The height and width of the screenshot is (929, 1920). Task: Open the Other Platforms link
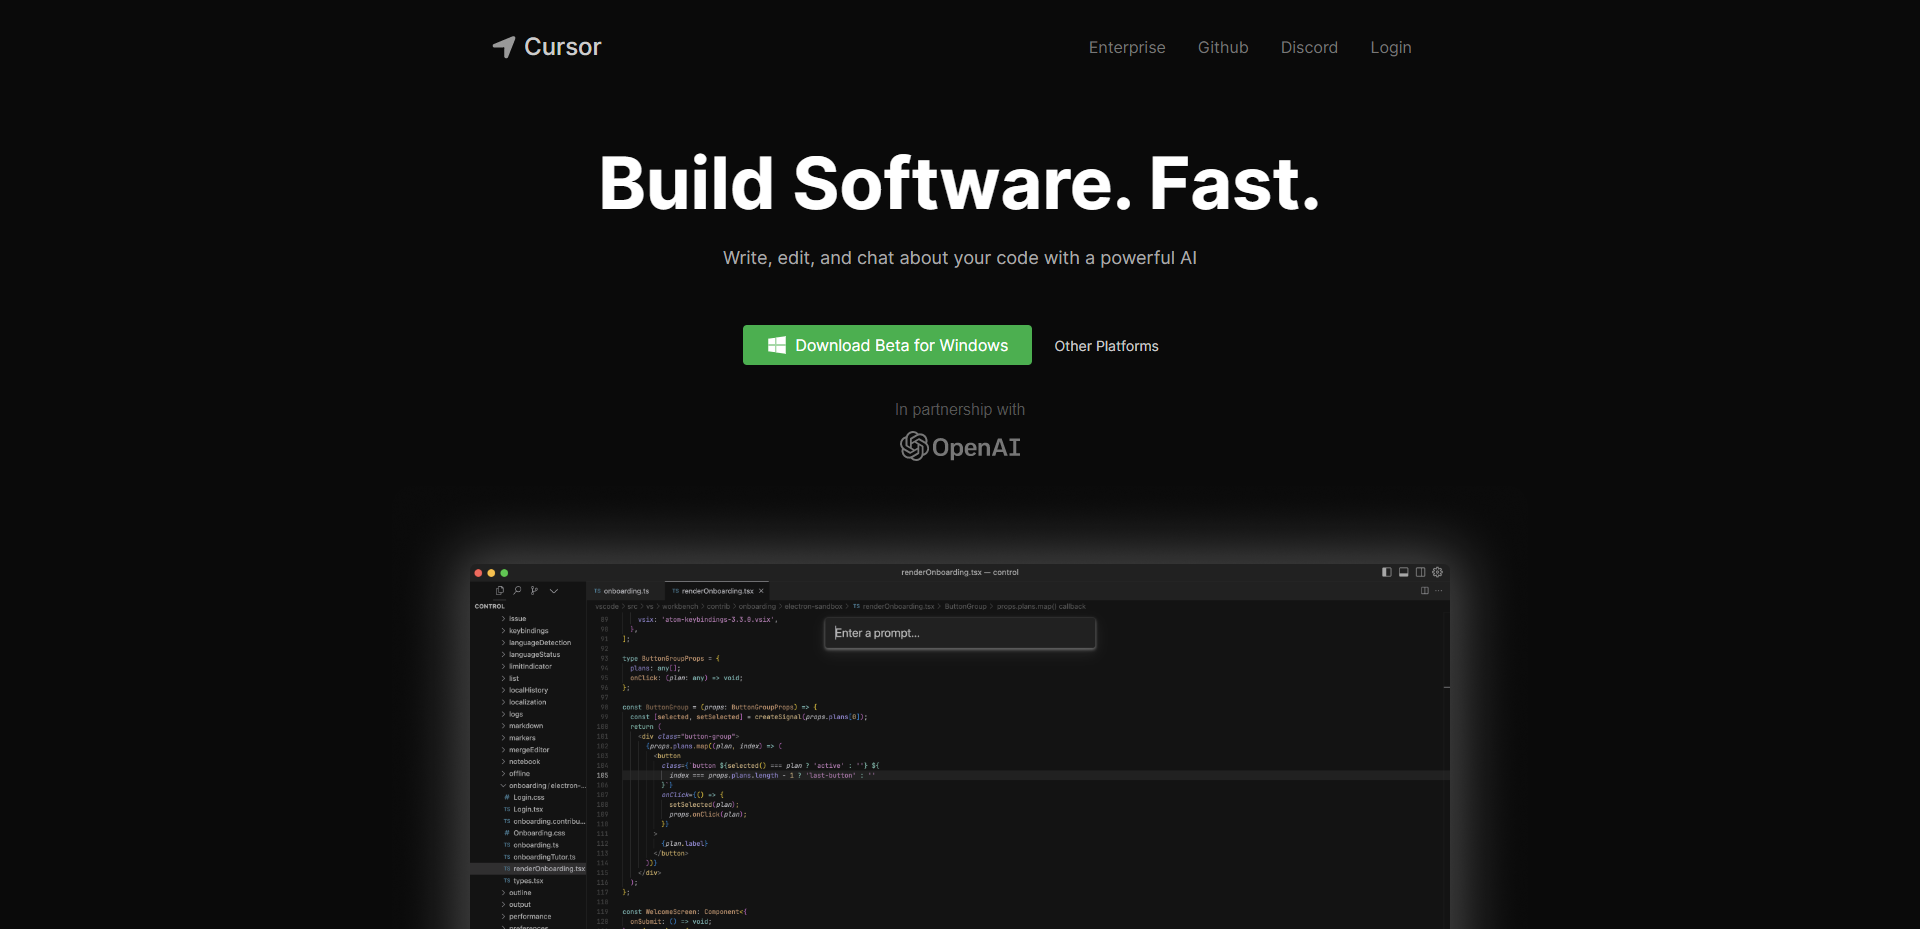[x=1106, y=346]
